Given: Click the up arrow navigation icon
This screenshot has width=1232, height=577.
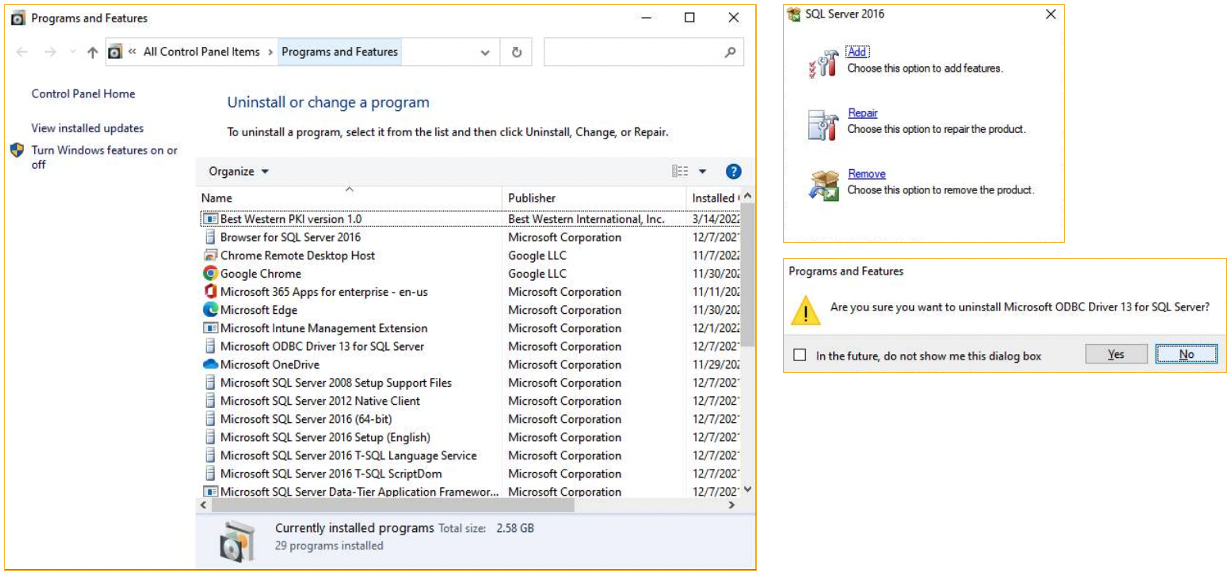Looking at the screenshot, I should click(x=92, y=52).
